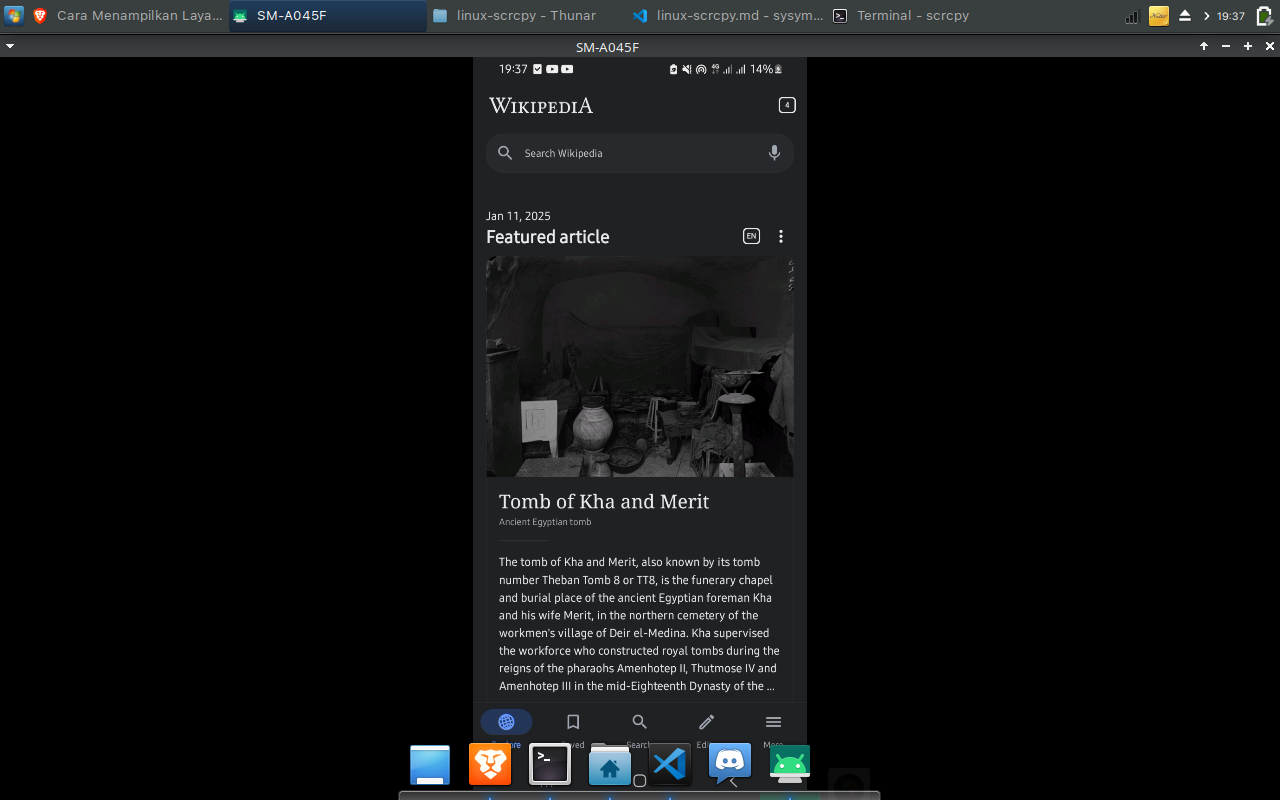Open the scrcpy Android icon in dock
Image resolution: width=1280 pixels, height=800 pixels.
(790, 765)
